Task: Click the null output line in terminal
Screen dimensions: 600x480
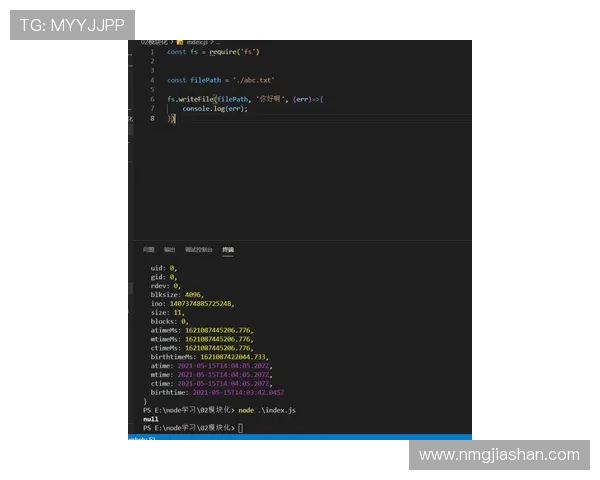Action: tap(151, 419)
